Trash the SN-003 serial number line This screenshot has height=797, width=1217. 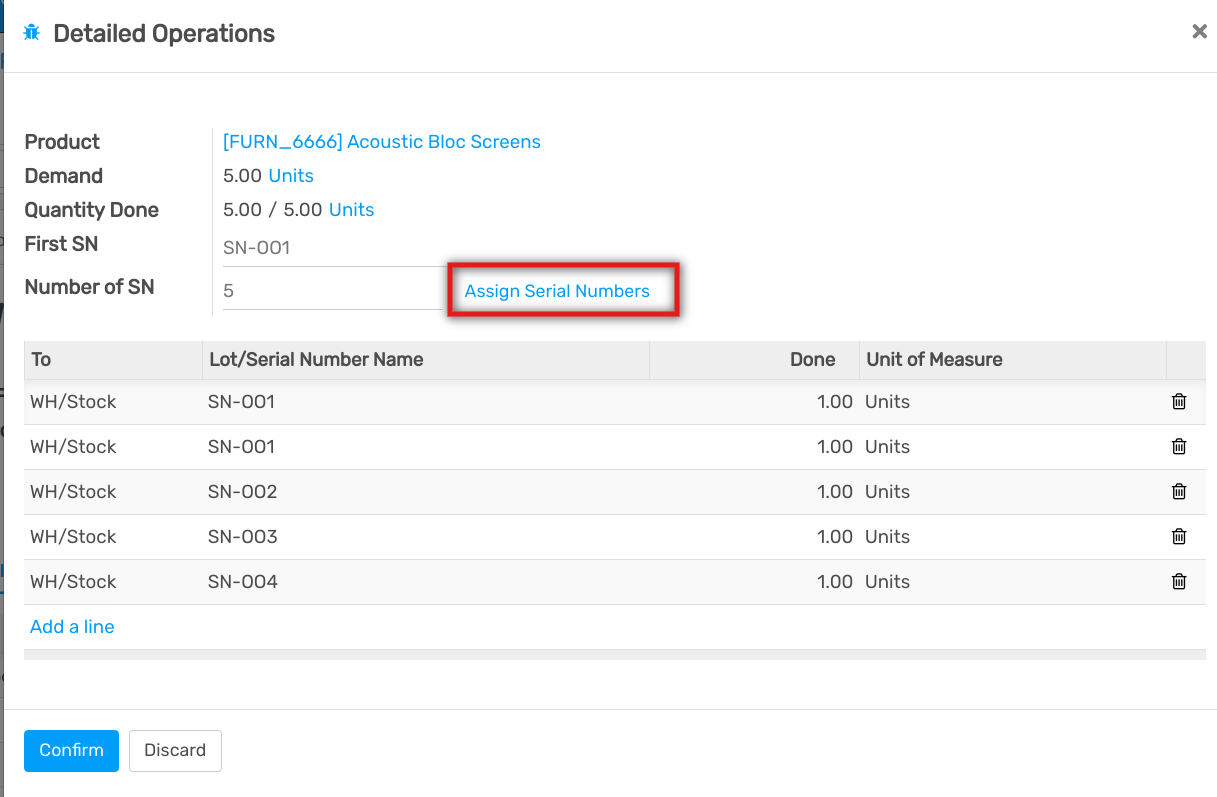coord(1179,537)
